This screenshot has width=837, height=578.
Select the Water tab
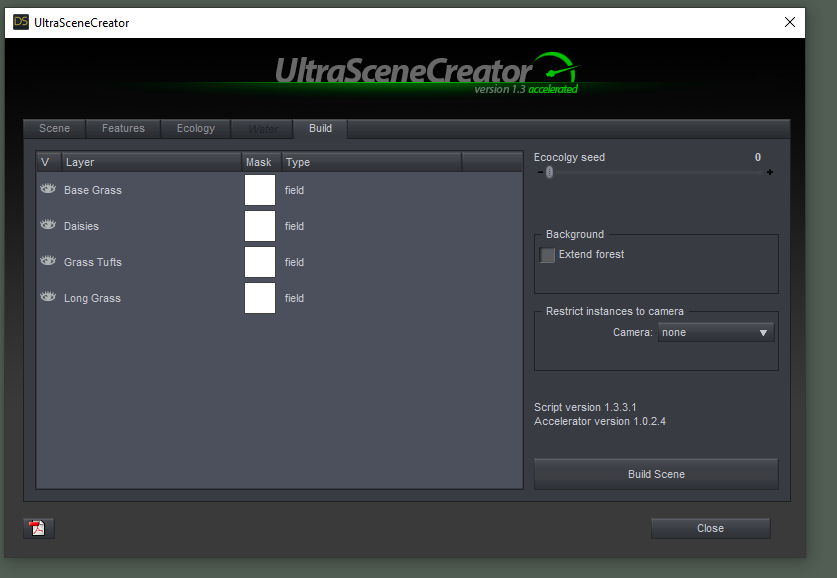tap(263, 129)
